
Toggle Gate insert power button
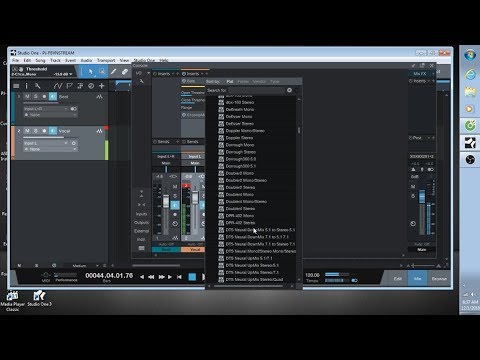(x=184, y=81)
